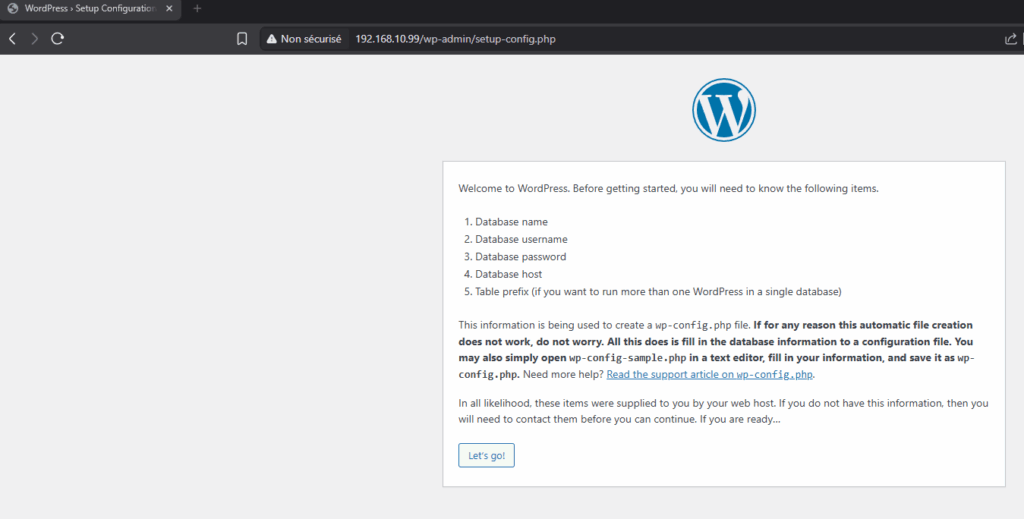This screenshot has height=519, width=1024.
Task: Click the "Database username" list item
Action: 521,239
